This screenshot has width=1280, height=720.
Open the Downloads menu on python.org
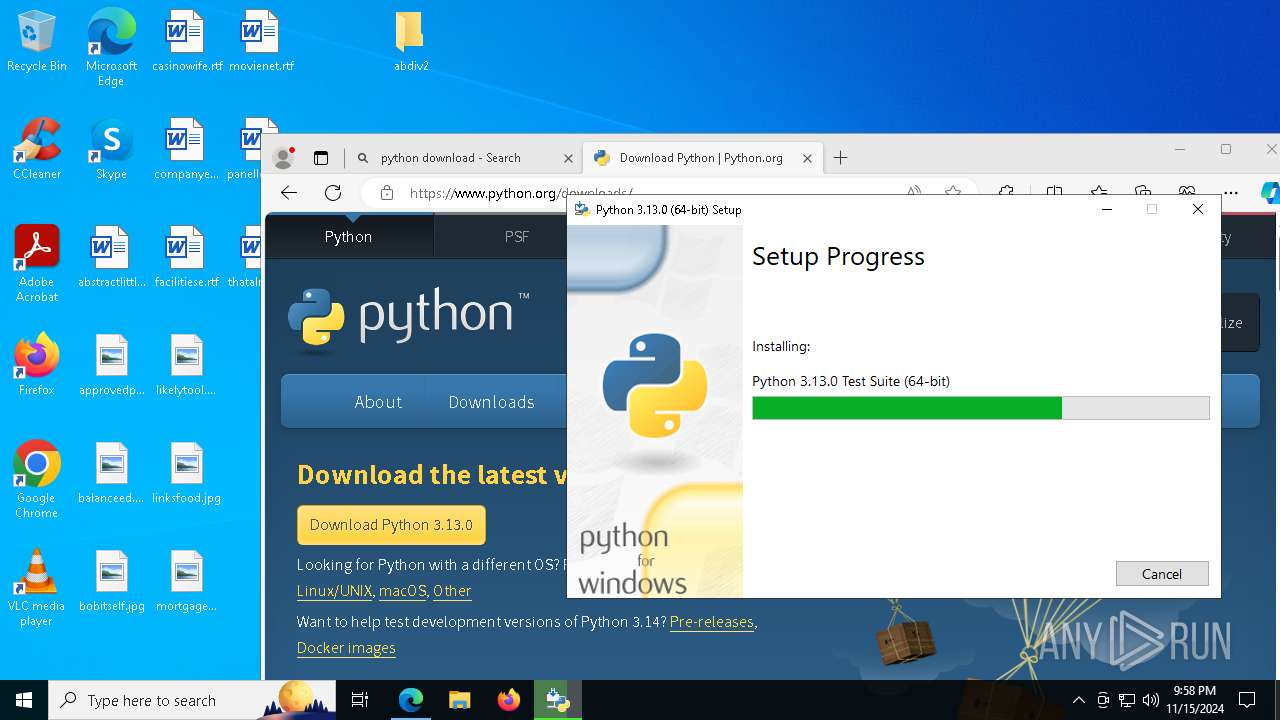pos(491,402)
